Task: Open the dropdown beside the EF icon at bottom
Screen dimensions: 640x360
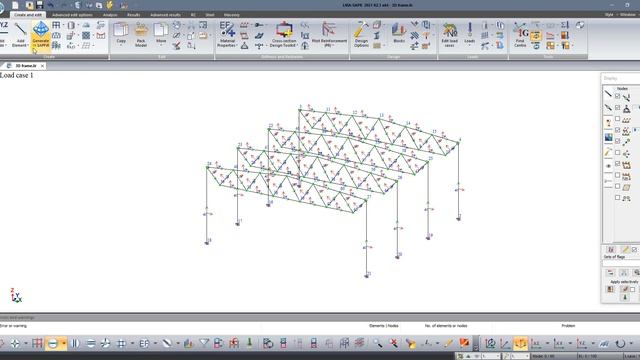Action: (x=155, y=344)
